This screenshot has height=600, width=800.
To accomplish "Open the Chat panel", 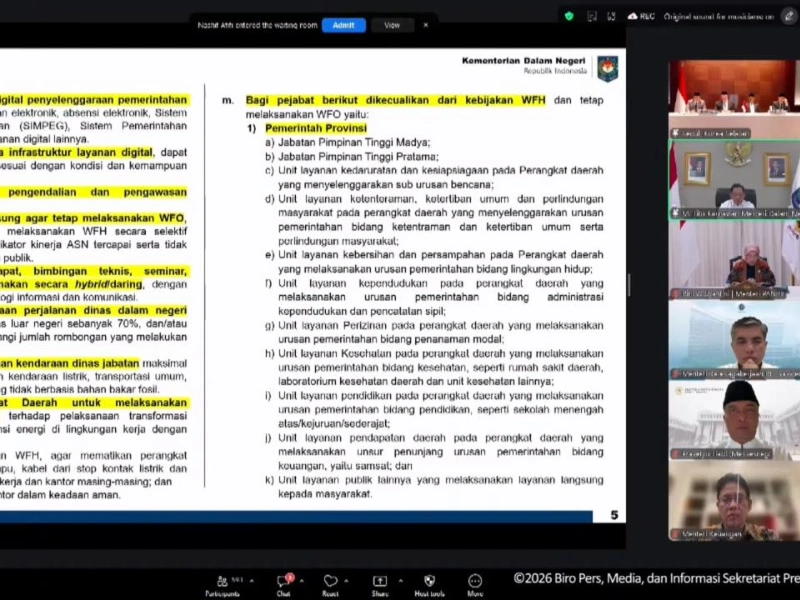I will coord(282,582).
